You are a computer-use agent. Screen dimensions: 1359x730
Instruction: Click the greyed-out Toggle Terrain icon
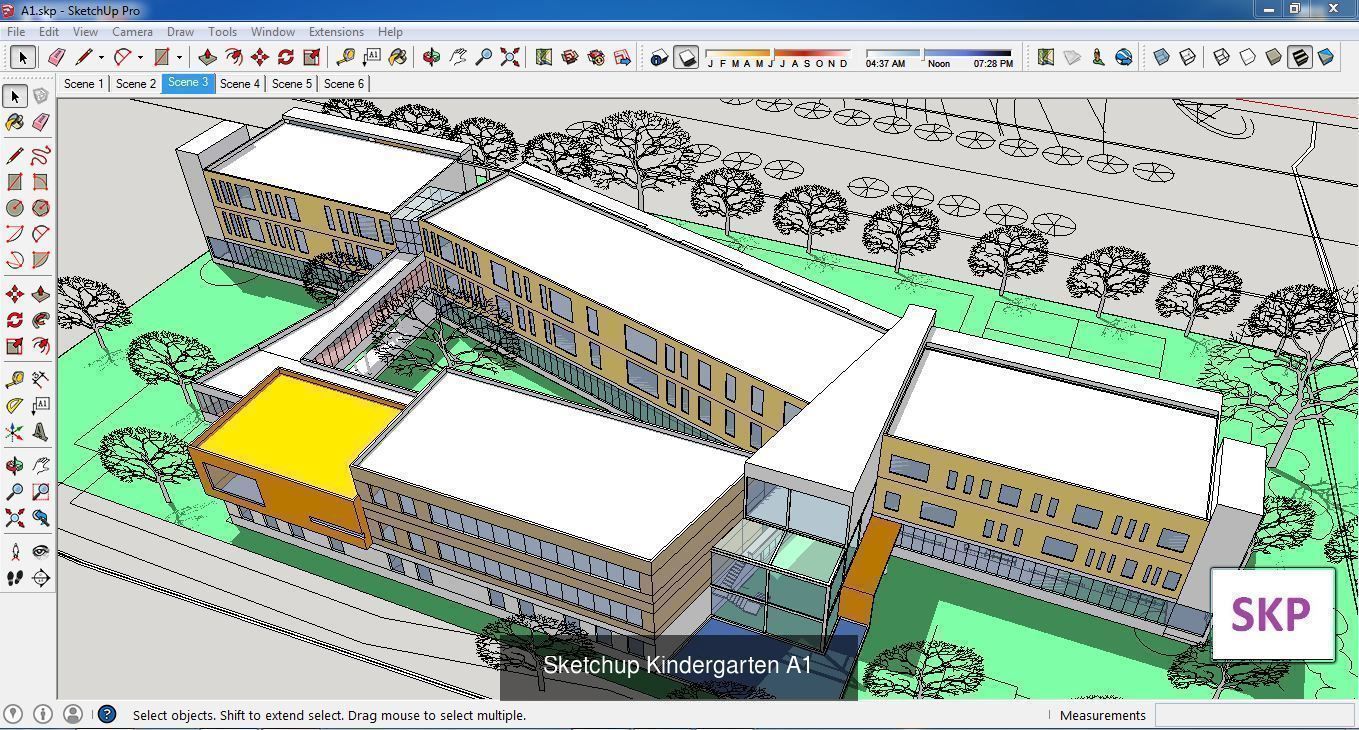pos(1071,57)
